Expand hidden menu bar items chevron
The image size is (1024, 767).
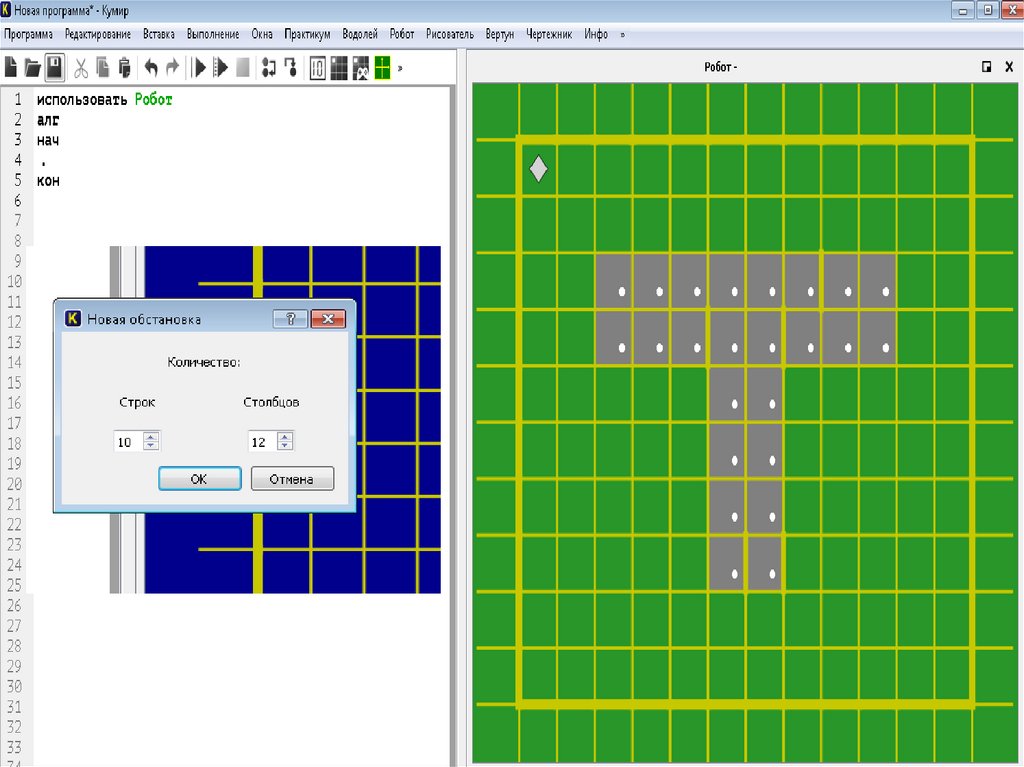pyautogui.click(x=623, y=34)
